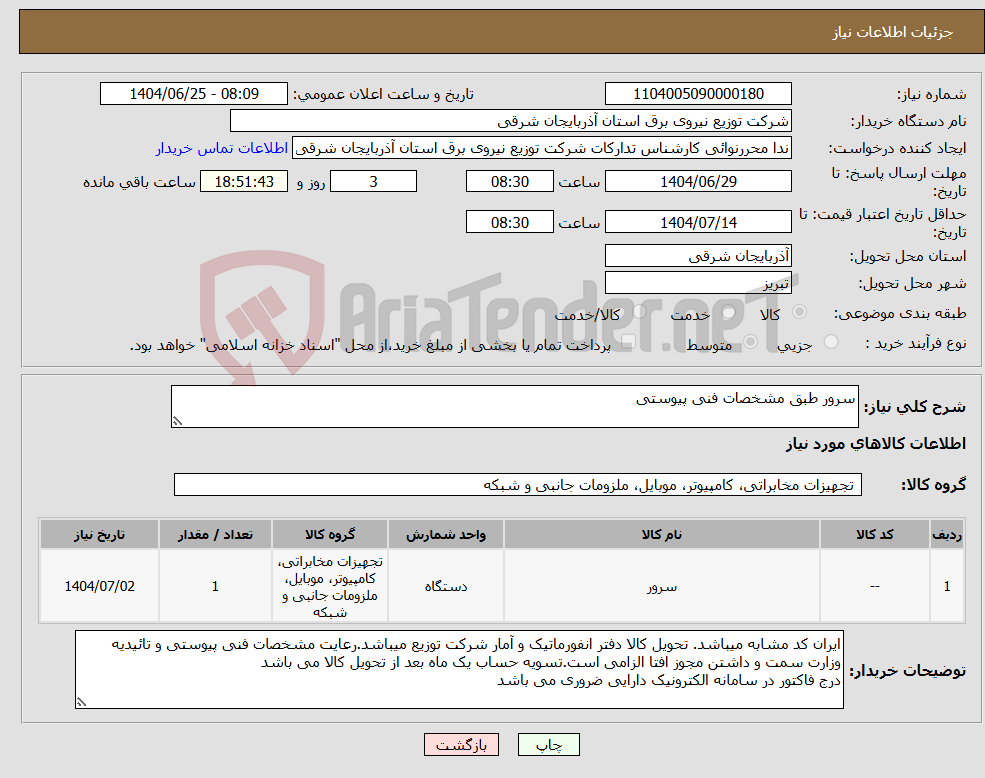Click the announcement date field 1404/06/25
This screenshot has width=985, height=778.
click(193, 93)
